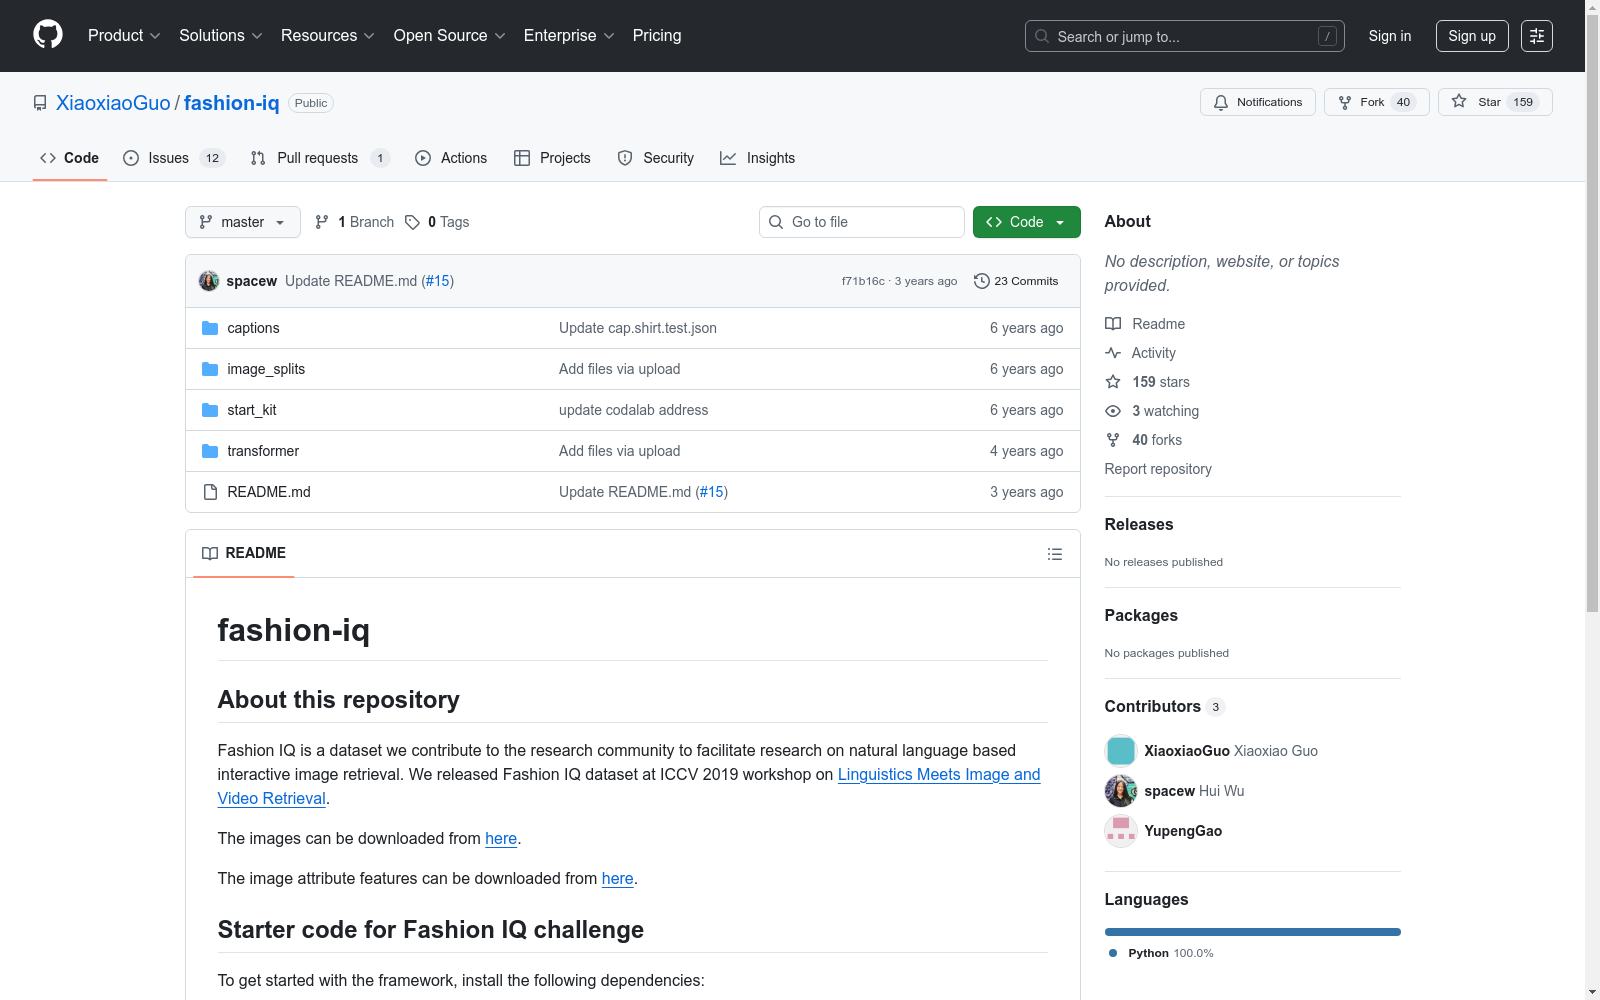Open the command palette icon button
Image resolution: width=1600 pixels, height=1000 pixels.
tap(1537, 36)
